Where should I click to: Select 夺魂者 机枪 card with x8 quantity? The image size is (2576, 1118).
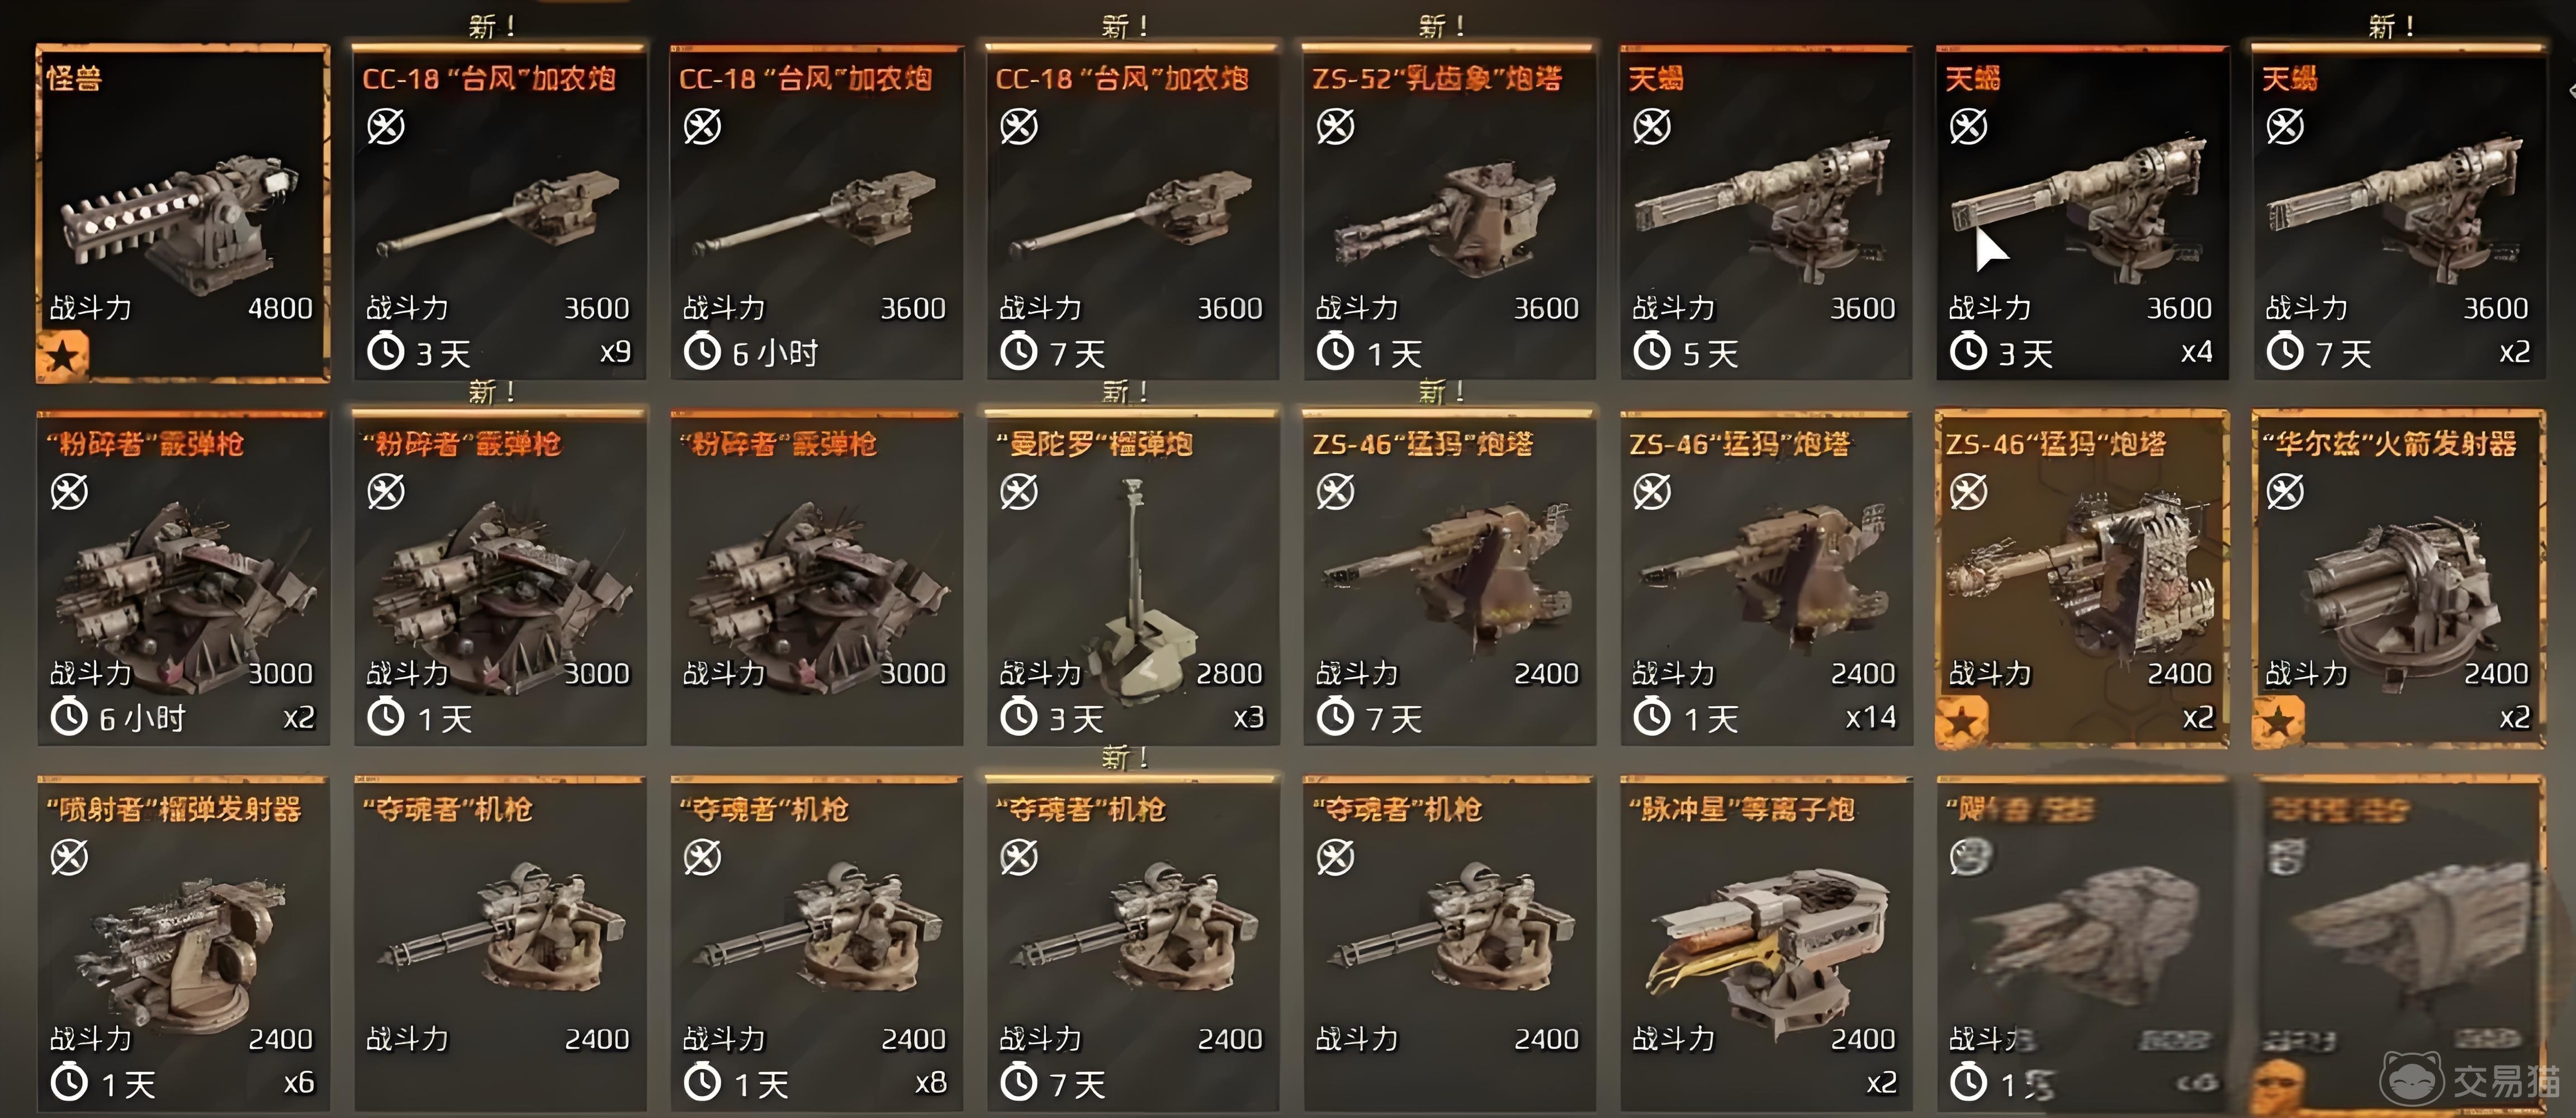[816, 943]
